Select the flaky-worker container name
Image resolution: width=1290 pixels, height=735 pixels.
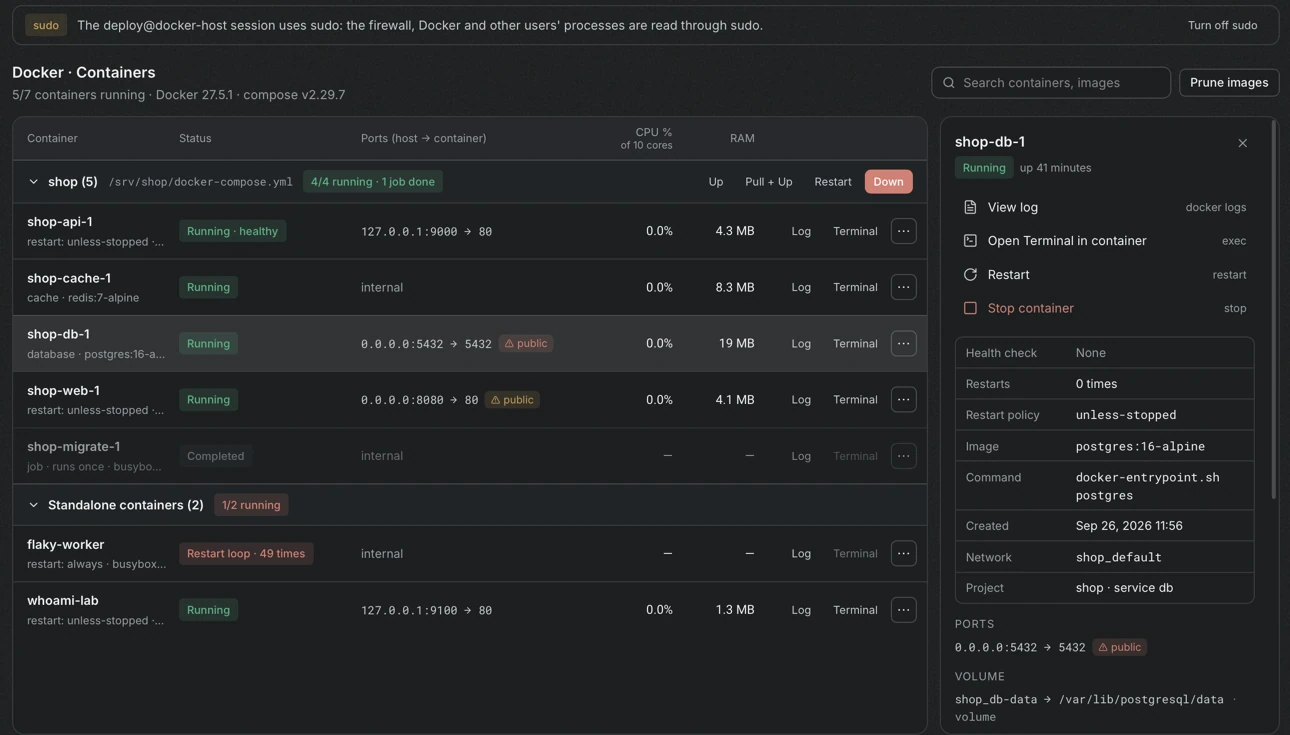tap(65, 545)
